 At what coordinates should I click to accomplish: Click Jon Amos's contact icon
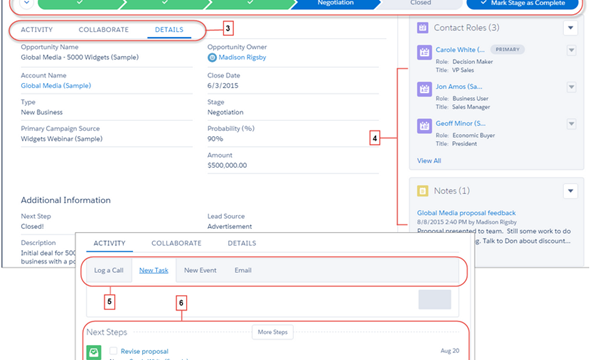coord(424,89)
